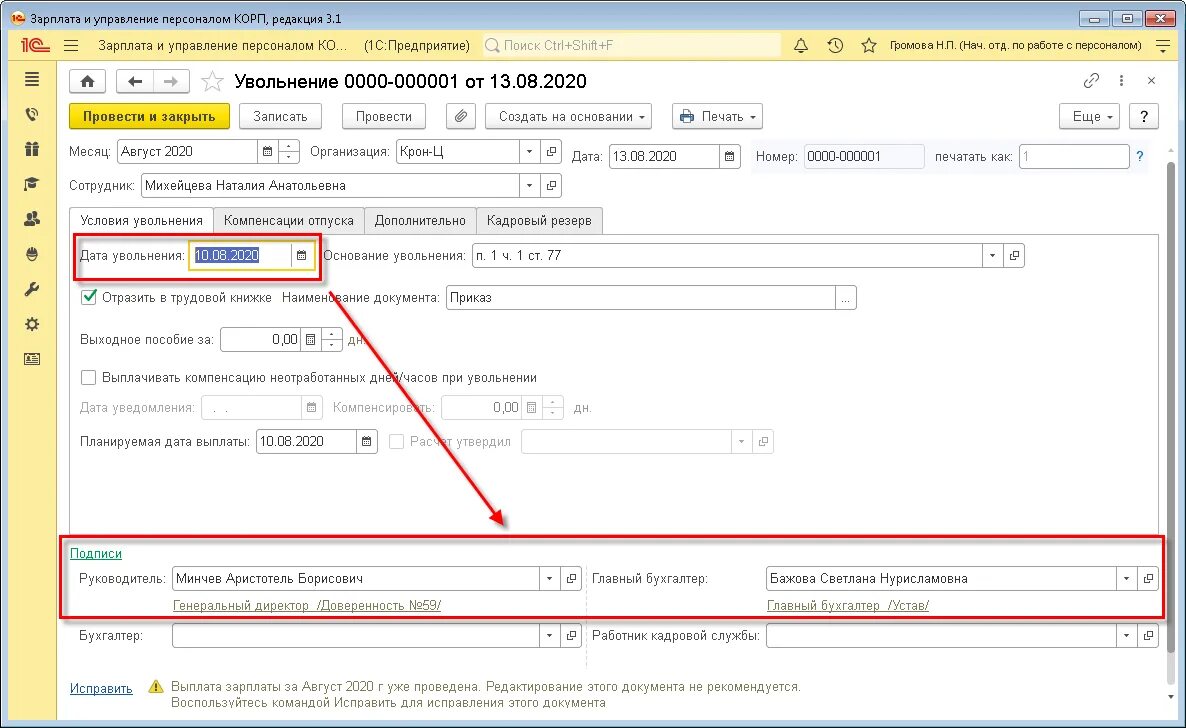This screenshot has width=1186, height=728.
Task: Open calendar for Дата field
Action: click(729, 157)
